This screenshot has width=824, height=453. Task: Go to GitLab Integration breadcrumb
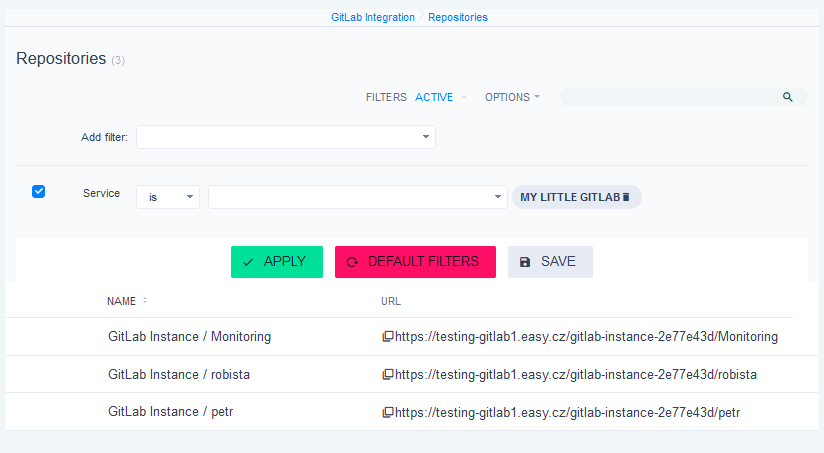373,17
